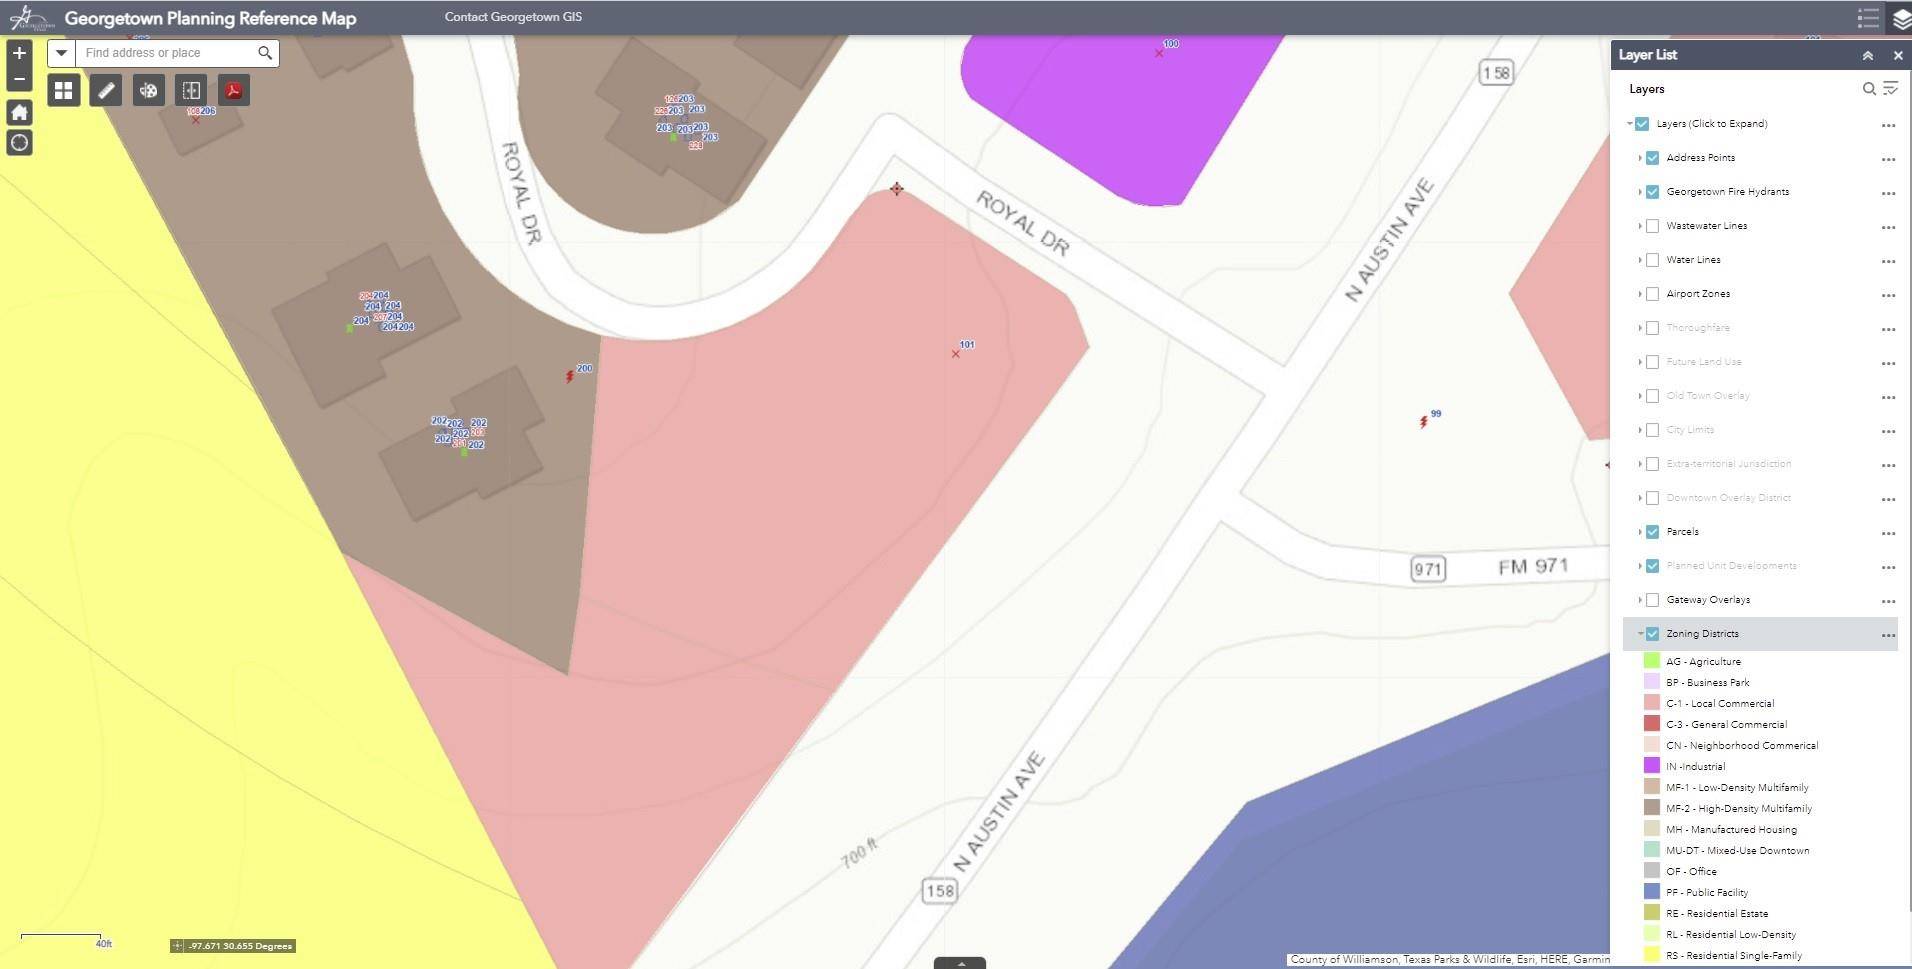Viewport: 1912px width, 969px height.
Task: Collapse the Layer List panel chevron
Action: (x=1867, y=56)
